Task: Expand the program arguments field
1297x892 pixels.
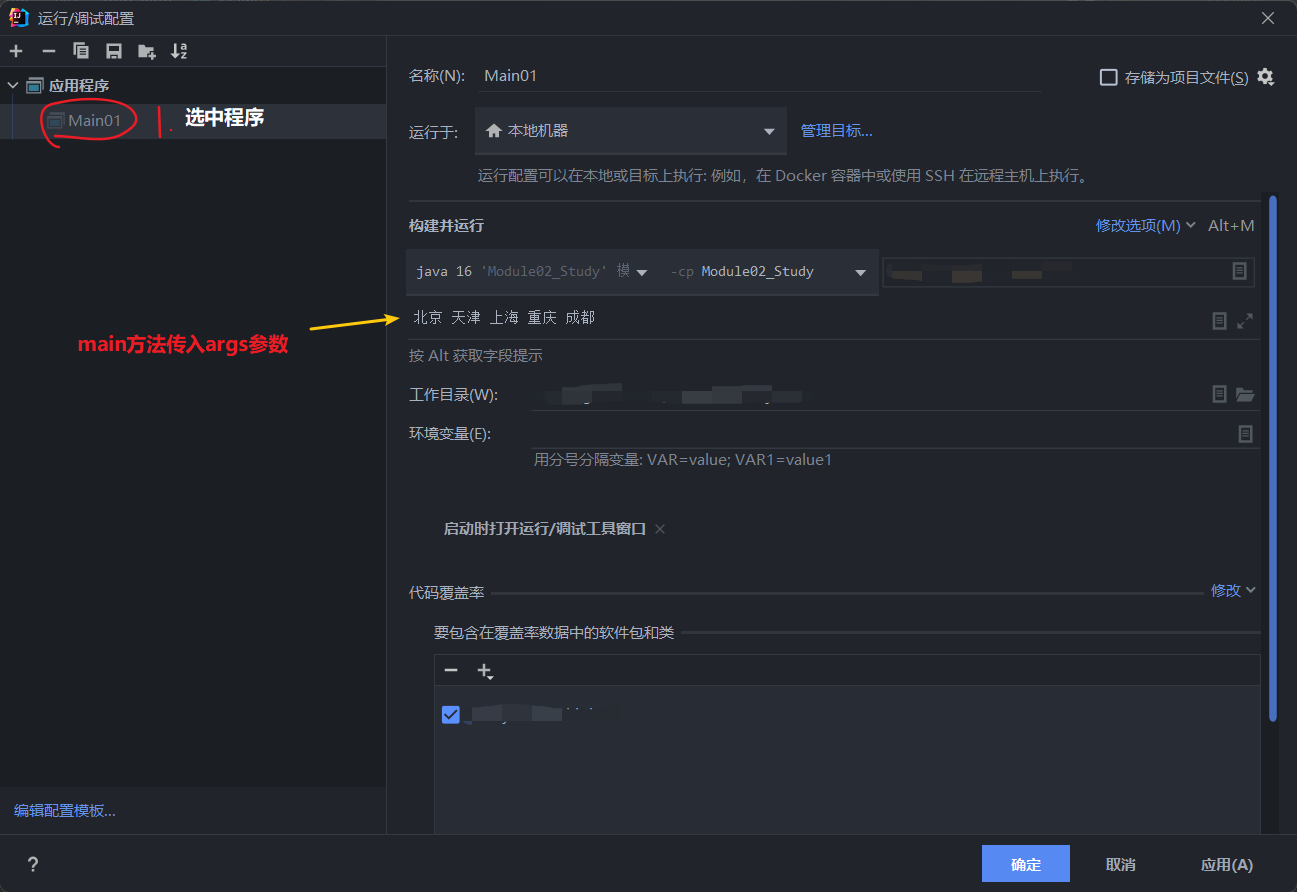Action: pyautogui.click(x=1245, y=321)
